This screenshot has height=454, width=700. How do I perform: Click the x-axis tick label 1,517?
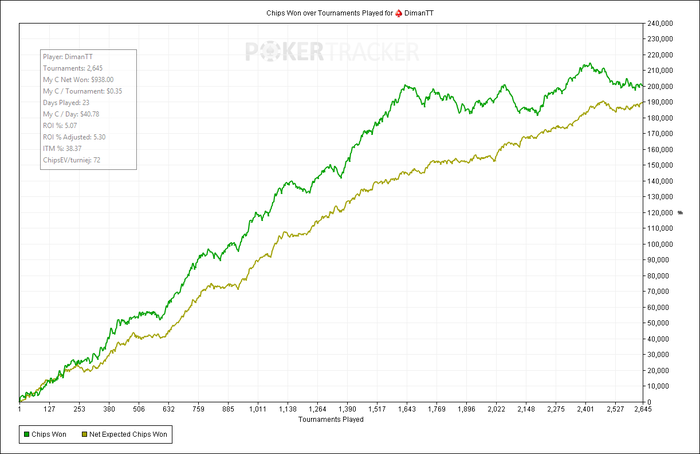[x=377, y=409]
